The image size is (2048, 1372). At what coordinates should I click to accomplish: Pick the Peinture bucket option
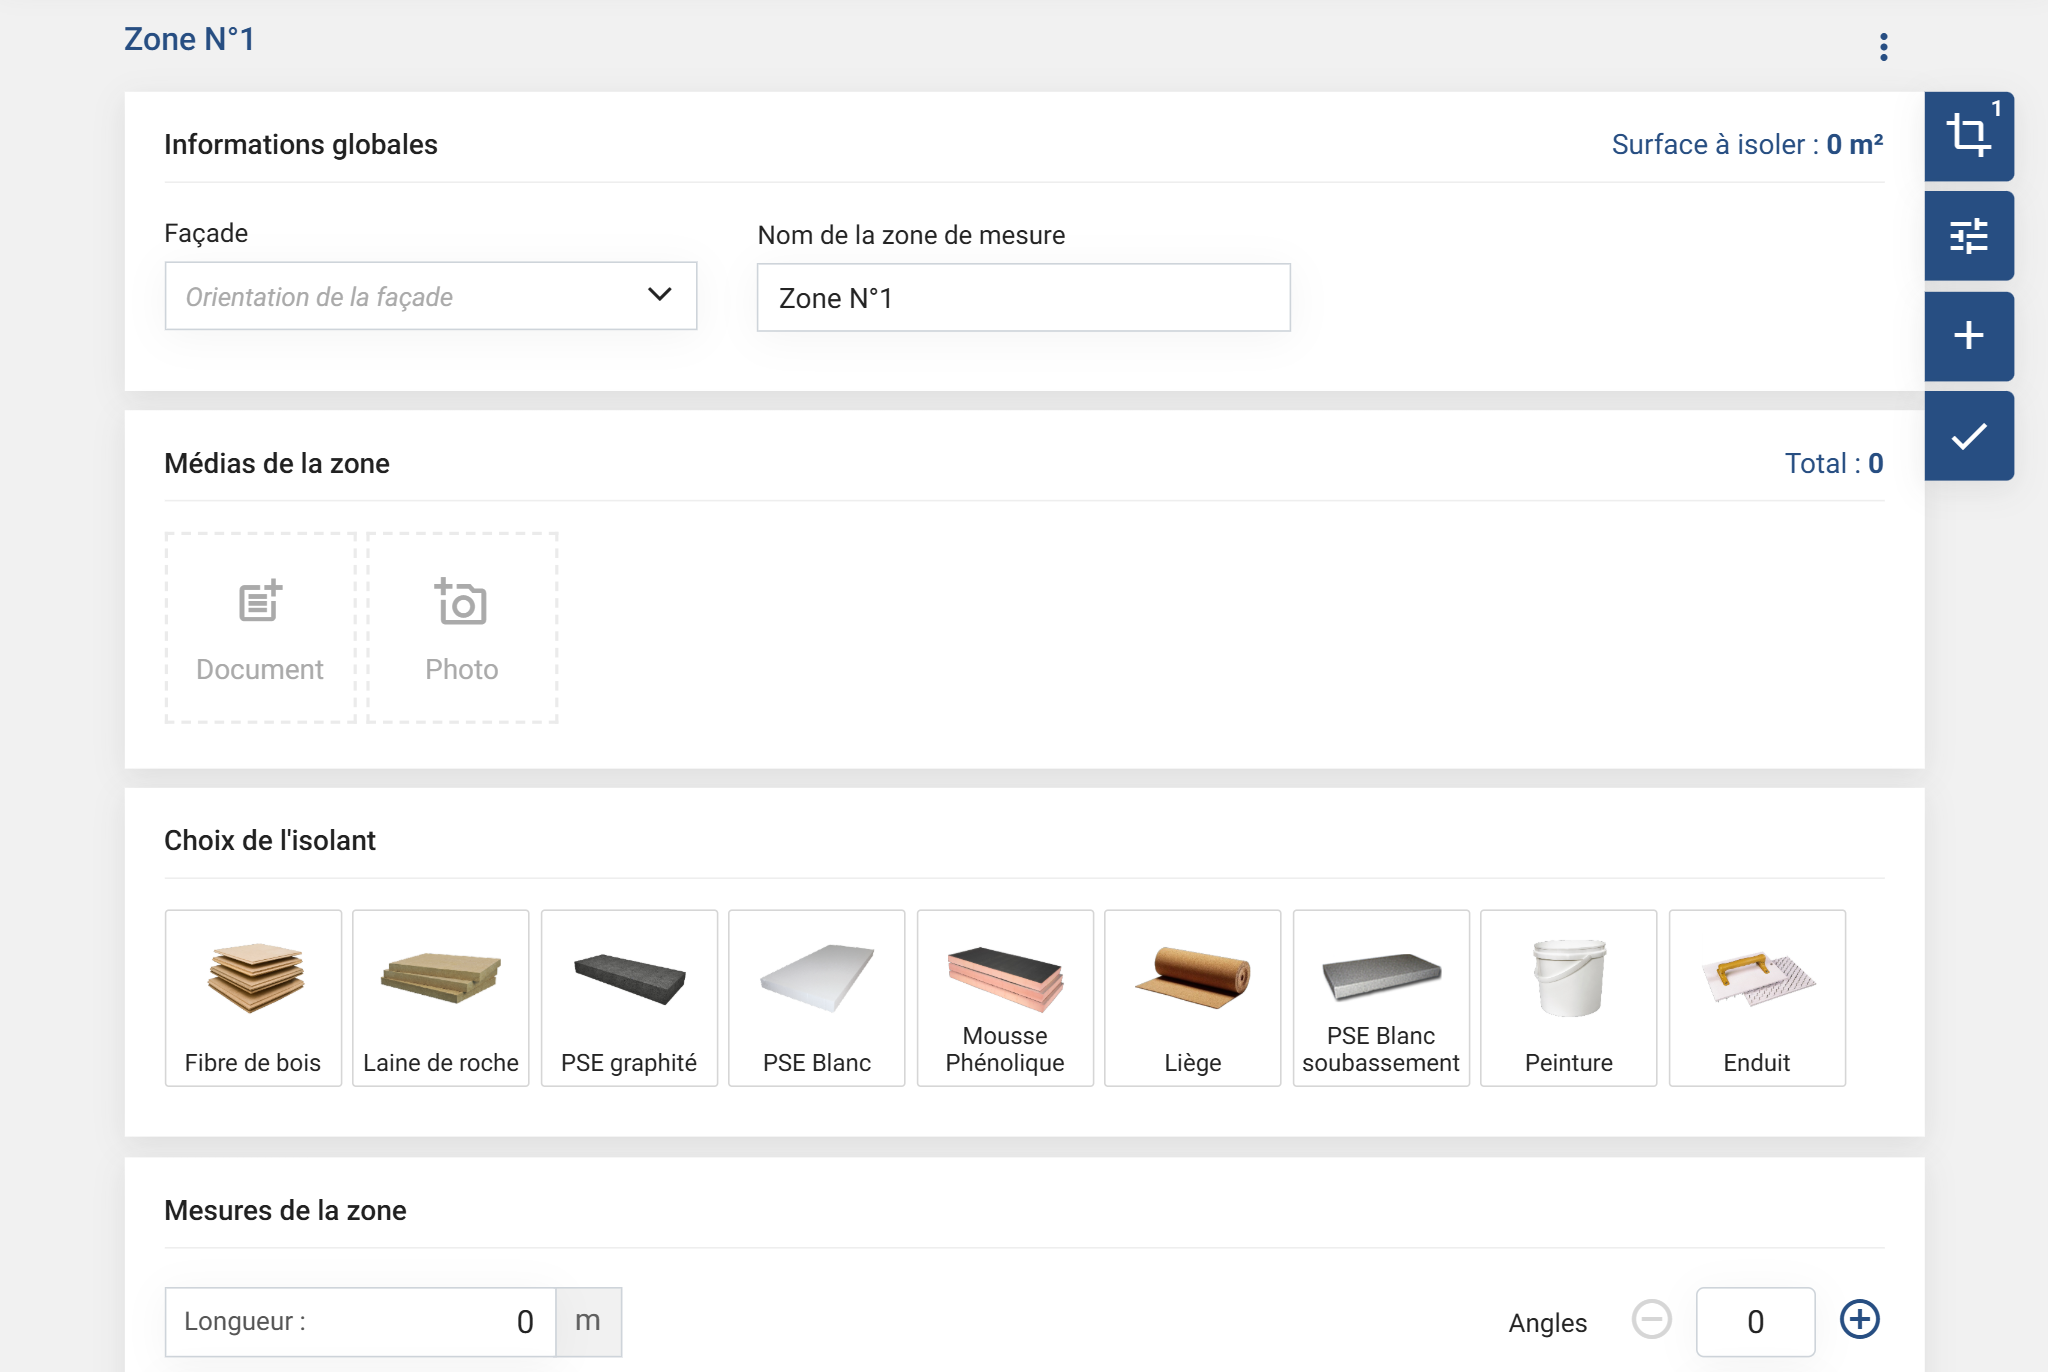(x=1568, y=997)
